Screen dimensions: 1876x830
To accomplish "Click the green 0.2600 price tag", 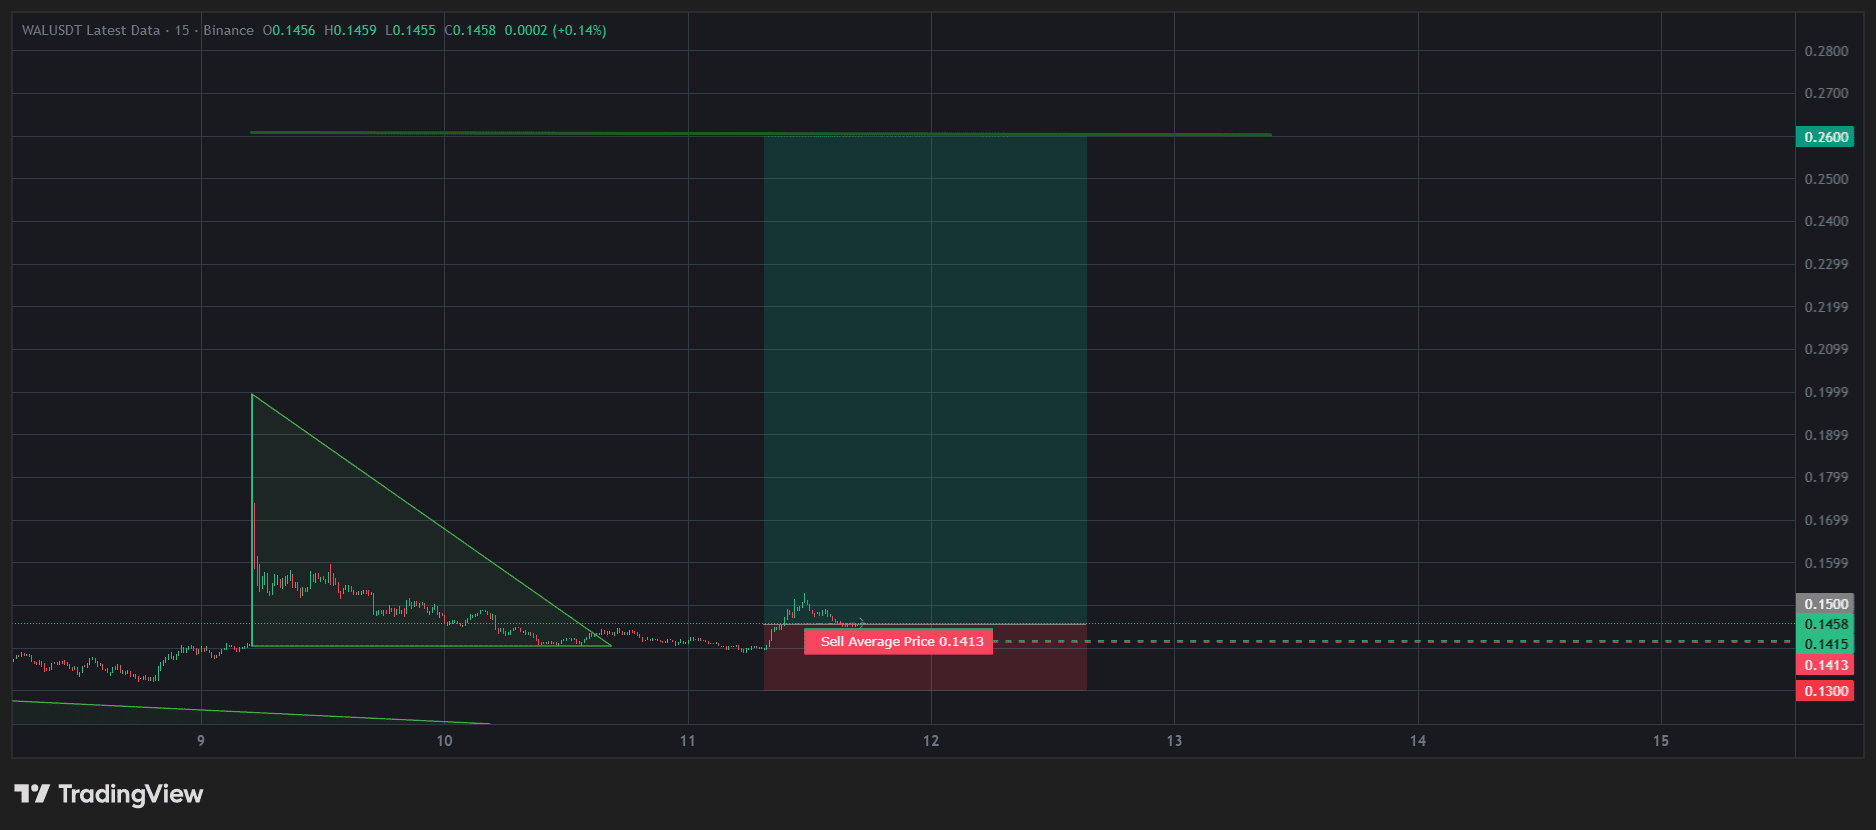I will pos(1825,137).
